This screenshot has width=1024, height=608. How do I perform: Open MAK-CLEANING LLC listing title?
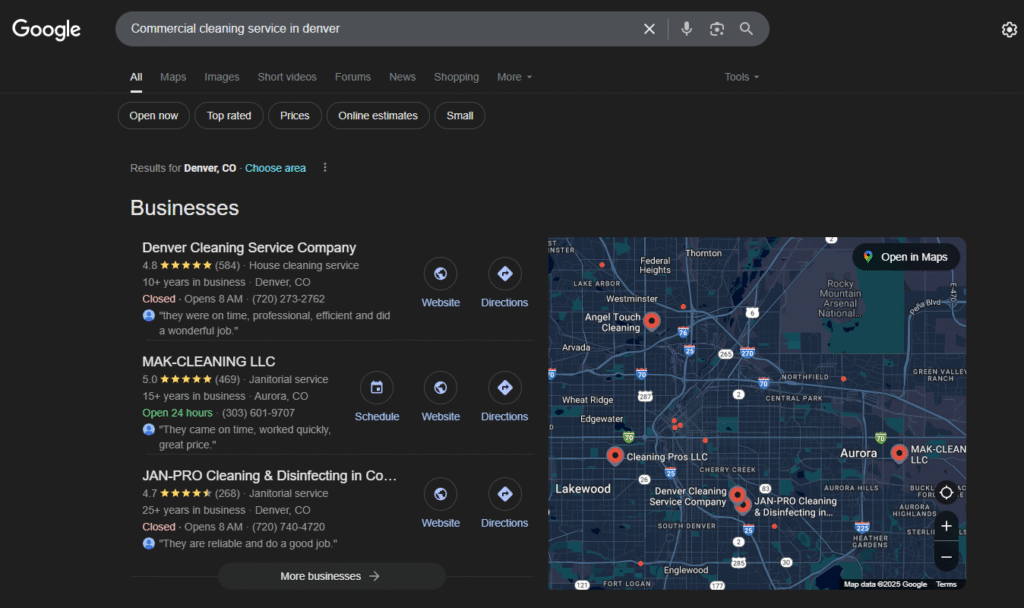coord(208,361)
